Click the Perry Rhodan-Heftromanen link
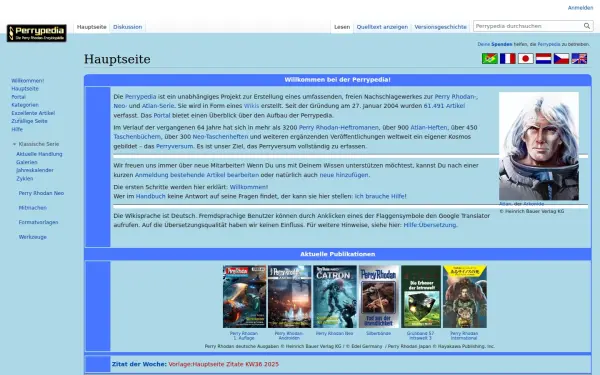This screenshot has width=600, height=375. [x=339, y=127]
